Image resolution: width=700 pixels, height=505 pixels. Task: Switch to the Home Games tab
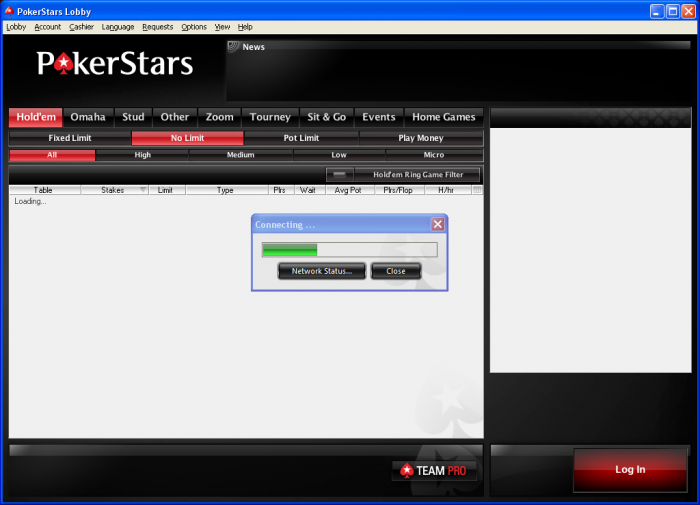(443, 117)
